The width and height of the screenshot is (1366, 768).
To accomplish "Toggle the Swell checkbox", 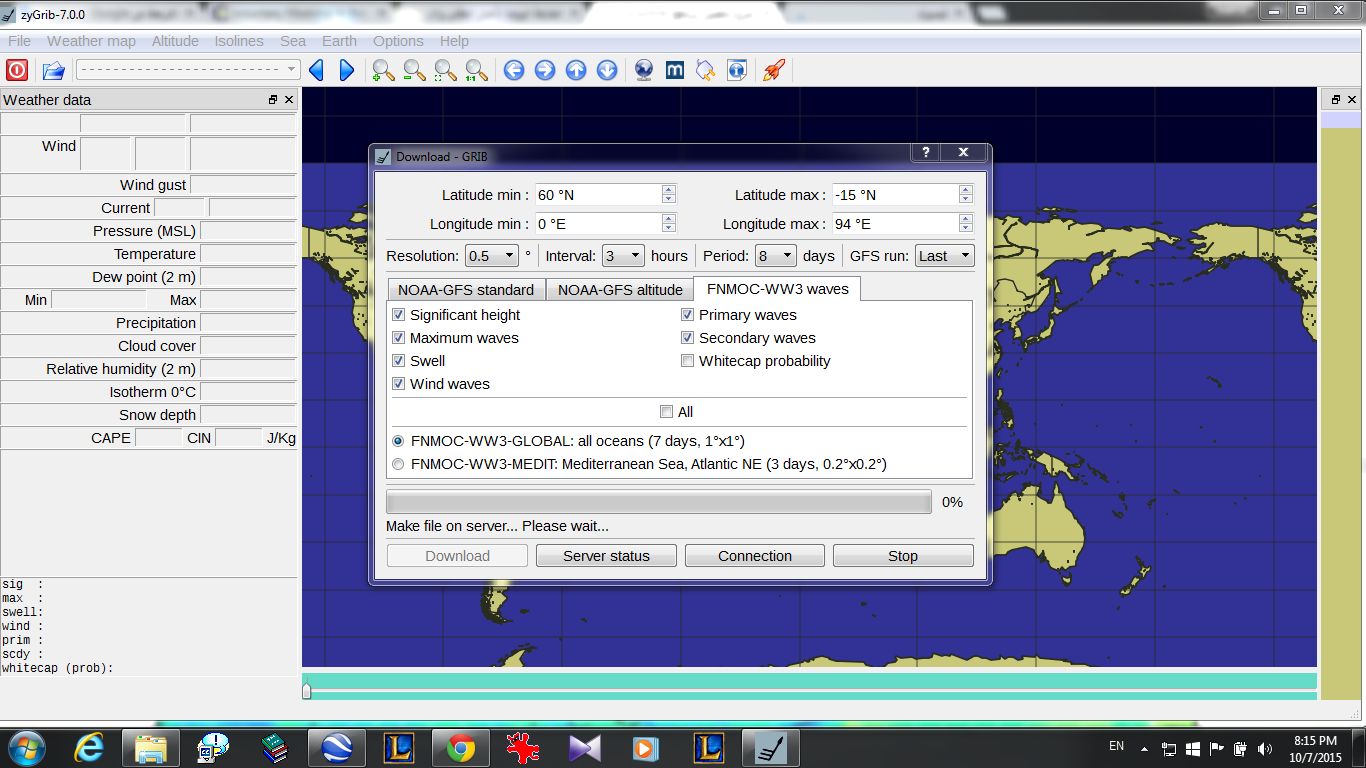I will tap(399, 361).
